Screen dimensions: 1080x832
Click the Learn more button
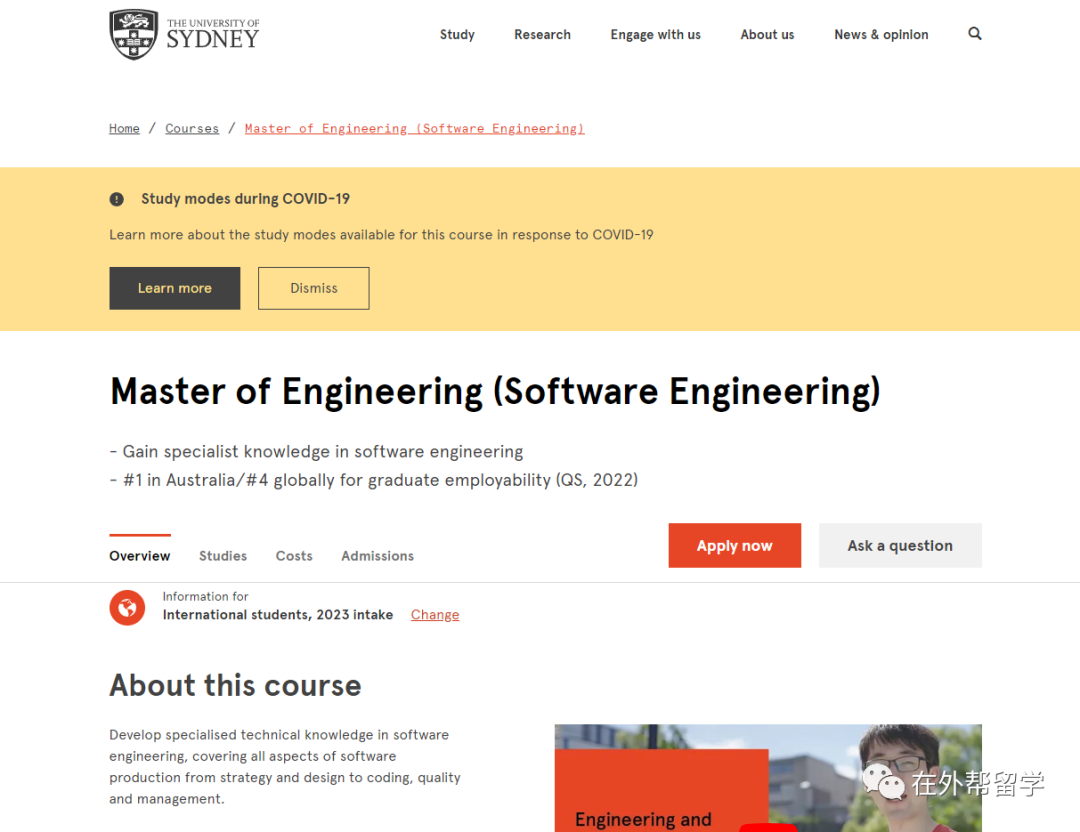tap(175, 288)
